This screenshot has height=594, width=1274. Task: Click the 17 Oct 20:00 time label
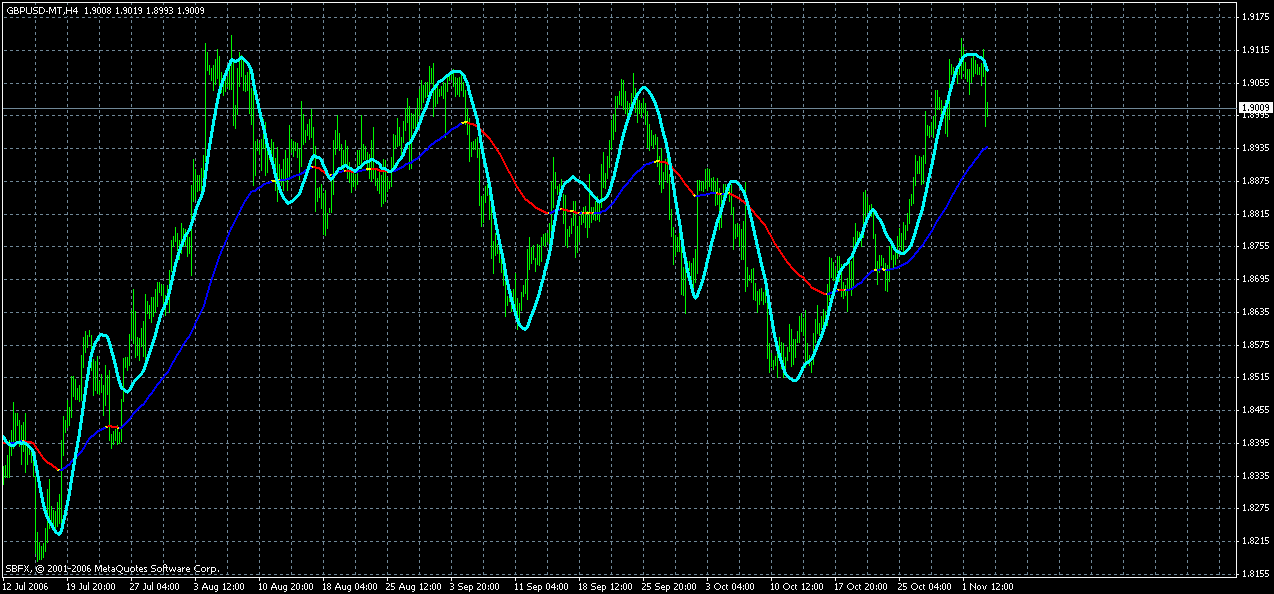point(861,586)
